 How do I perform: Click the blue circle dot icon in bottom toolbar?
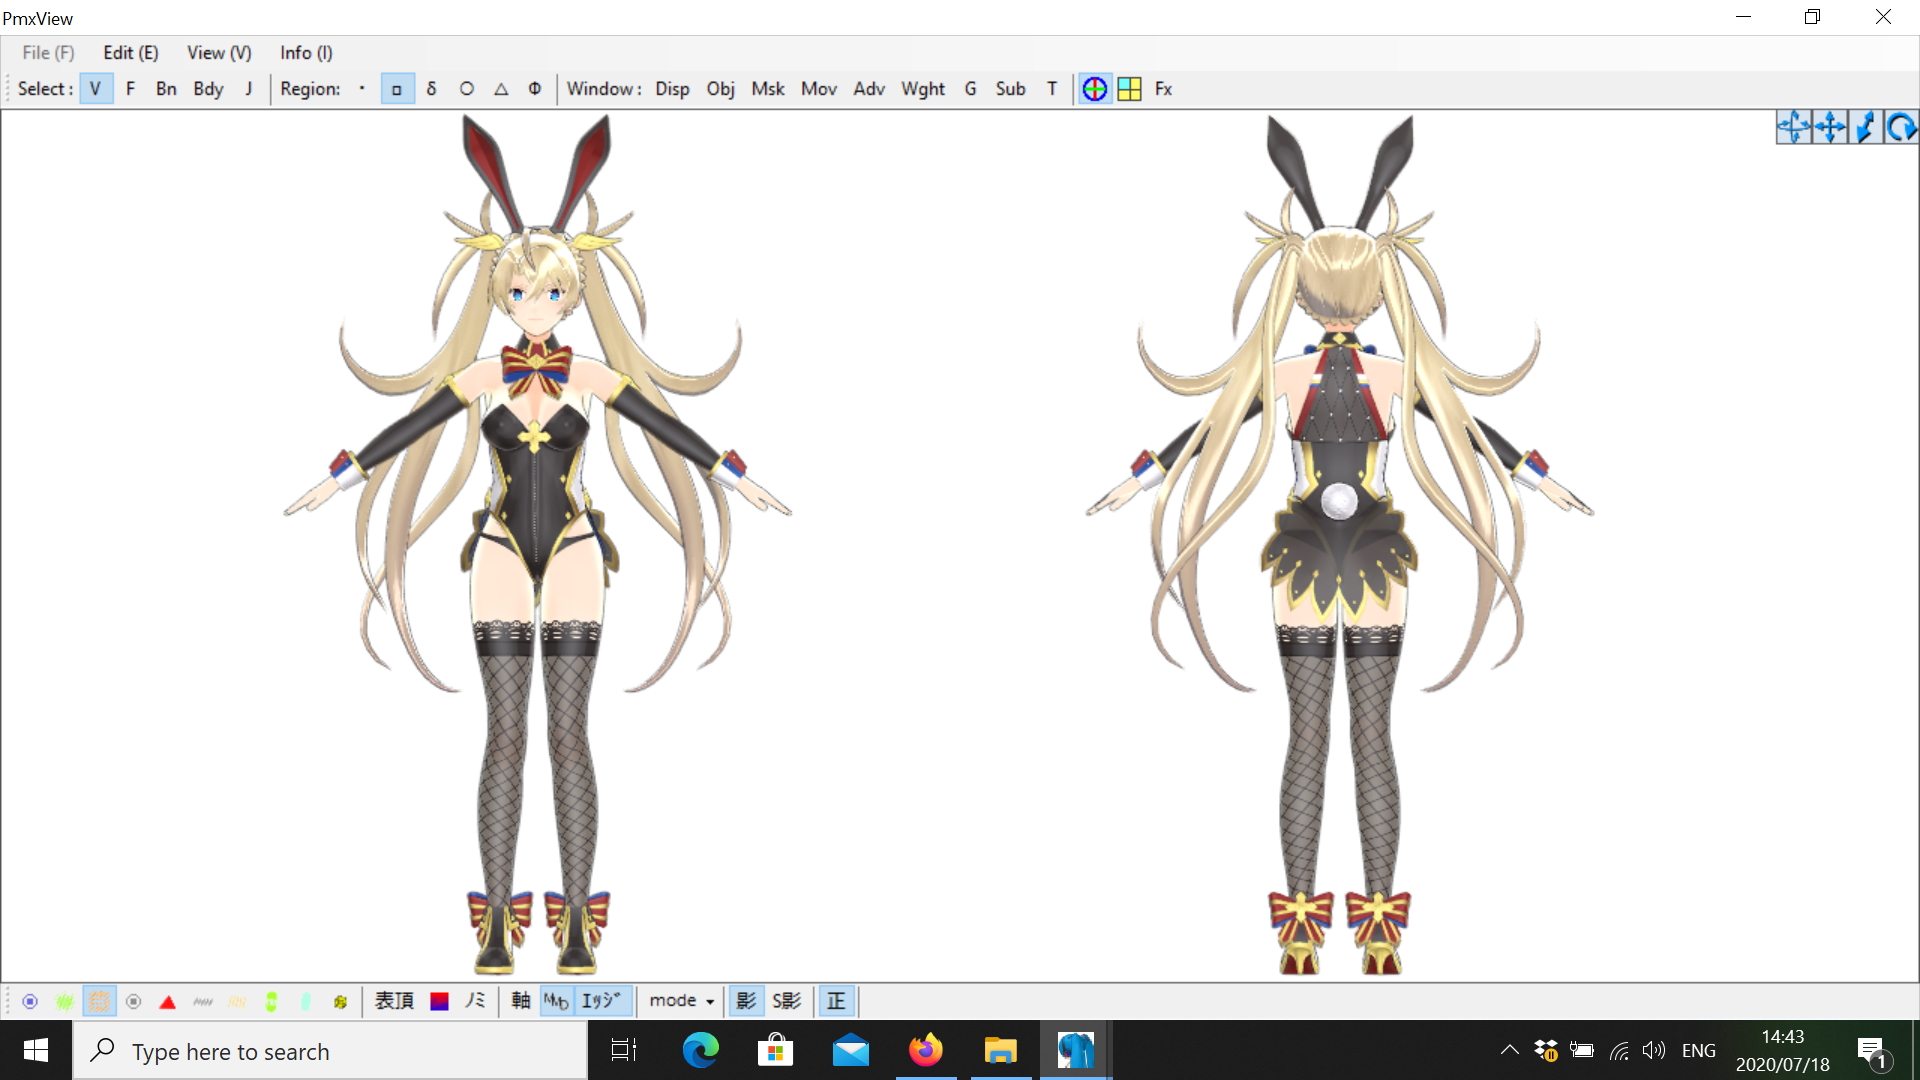(30, 1002)
